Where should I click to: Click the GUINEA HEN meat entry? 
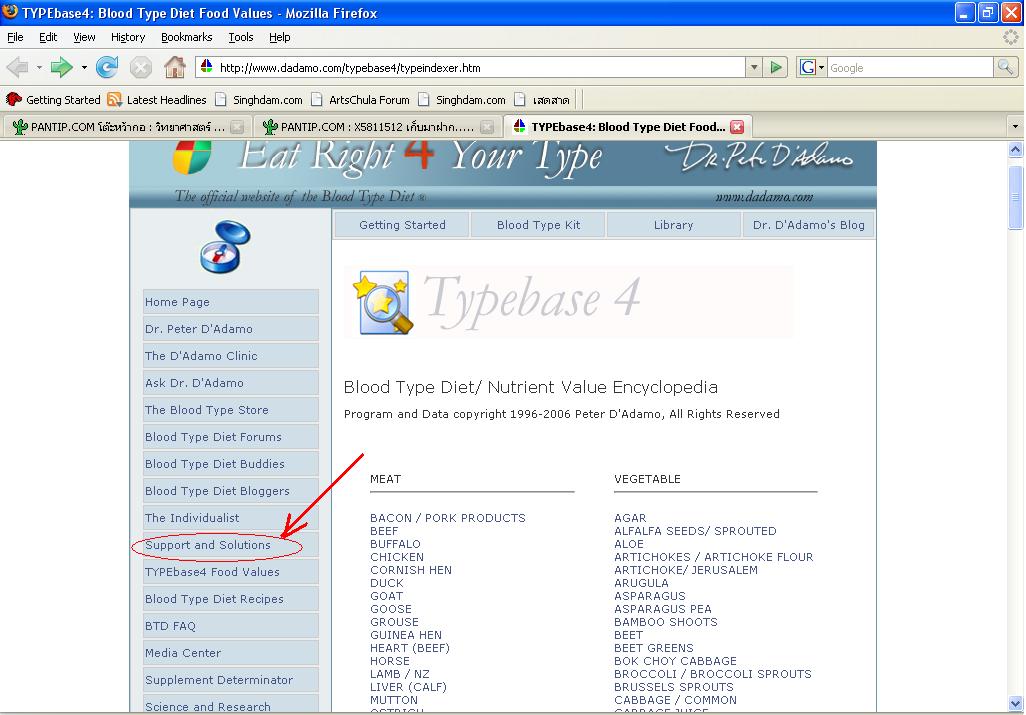406,635
